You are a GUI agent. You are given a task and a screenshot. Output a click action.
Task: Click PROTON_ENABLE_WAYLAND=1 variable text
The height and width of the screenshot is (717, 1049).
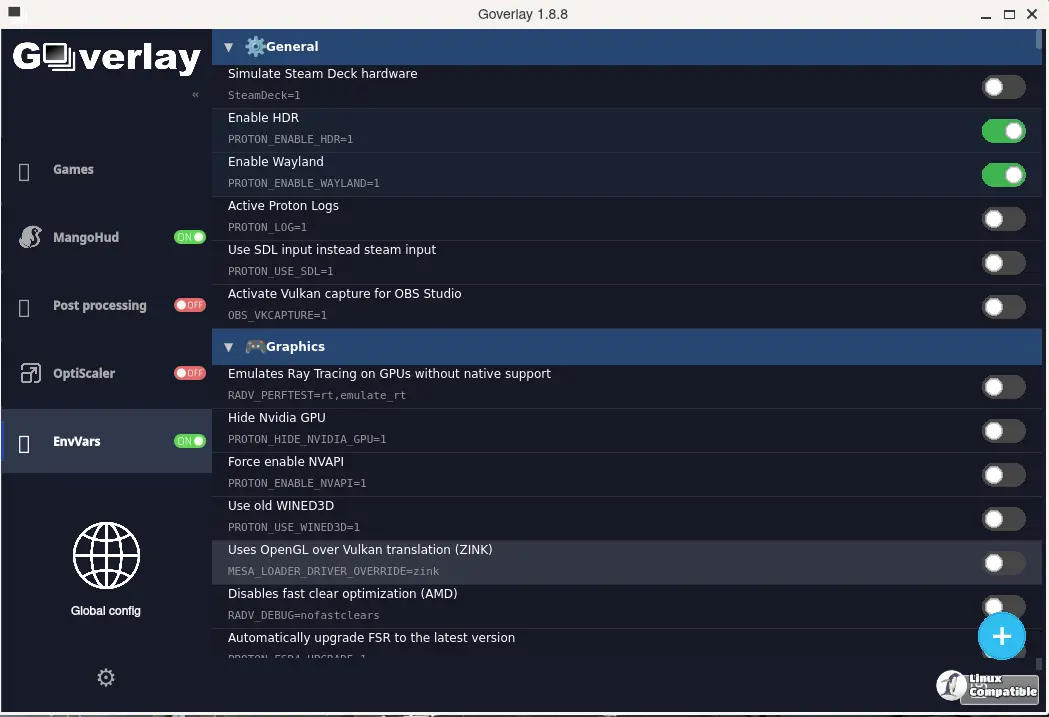tap(304, 183)
